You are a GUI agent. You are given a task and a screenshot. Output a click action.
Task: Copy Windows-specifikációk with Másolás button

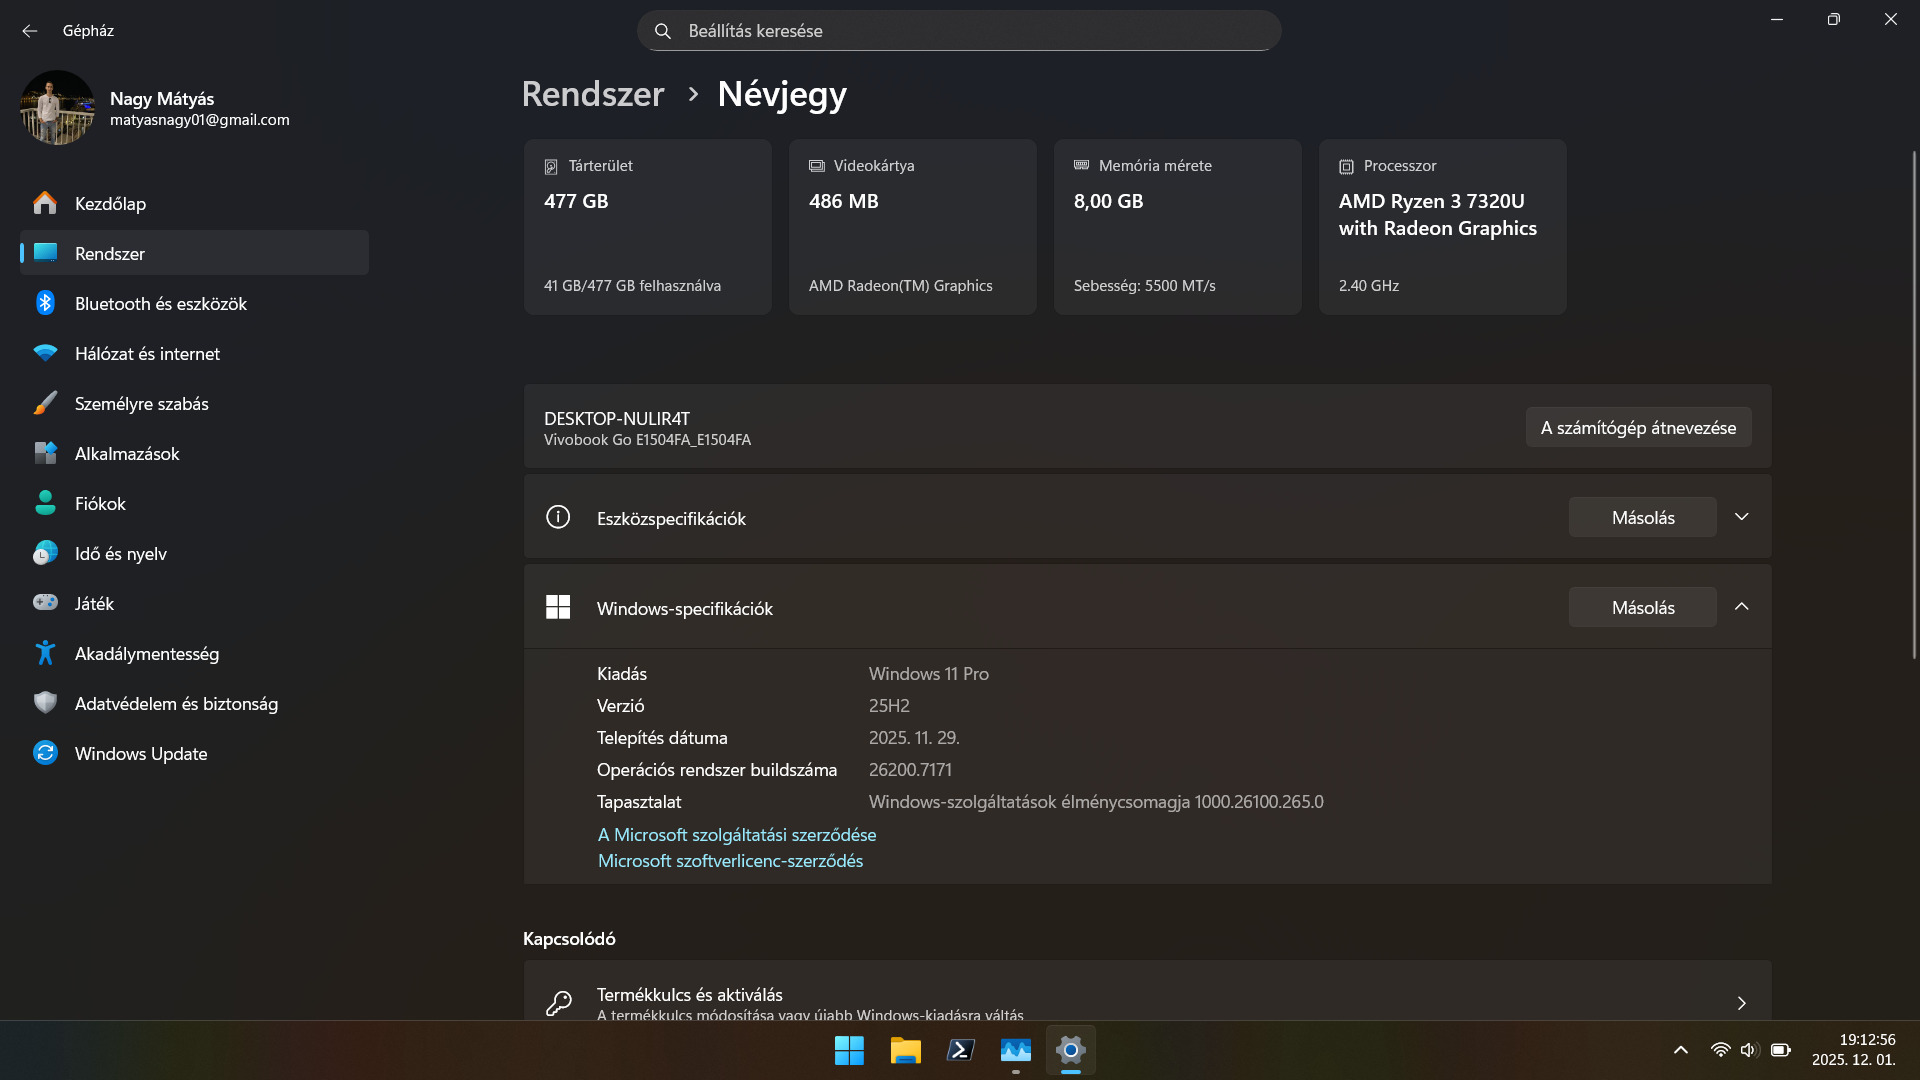[x=1642, y=608]
